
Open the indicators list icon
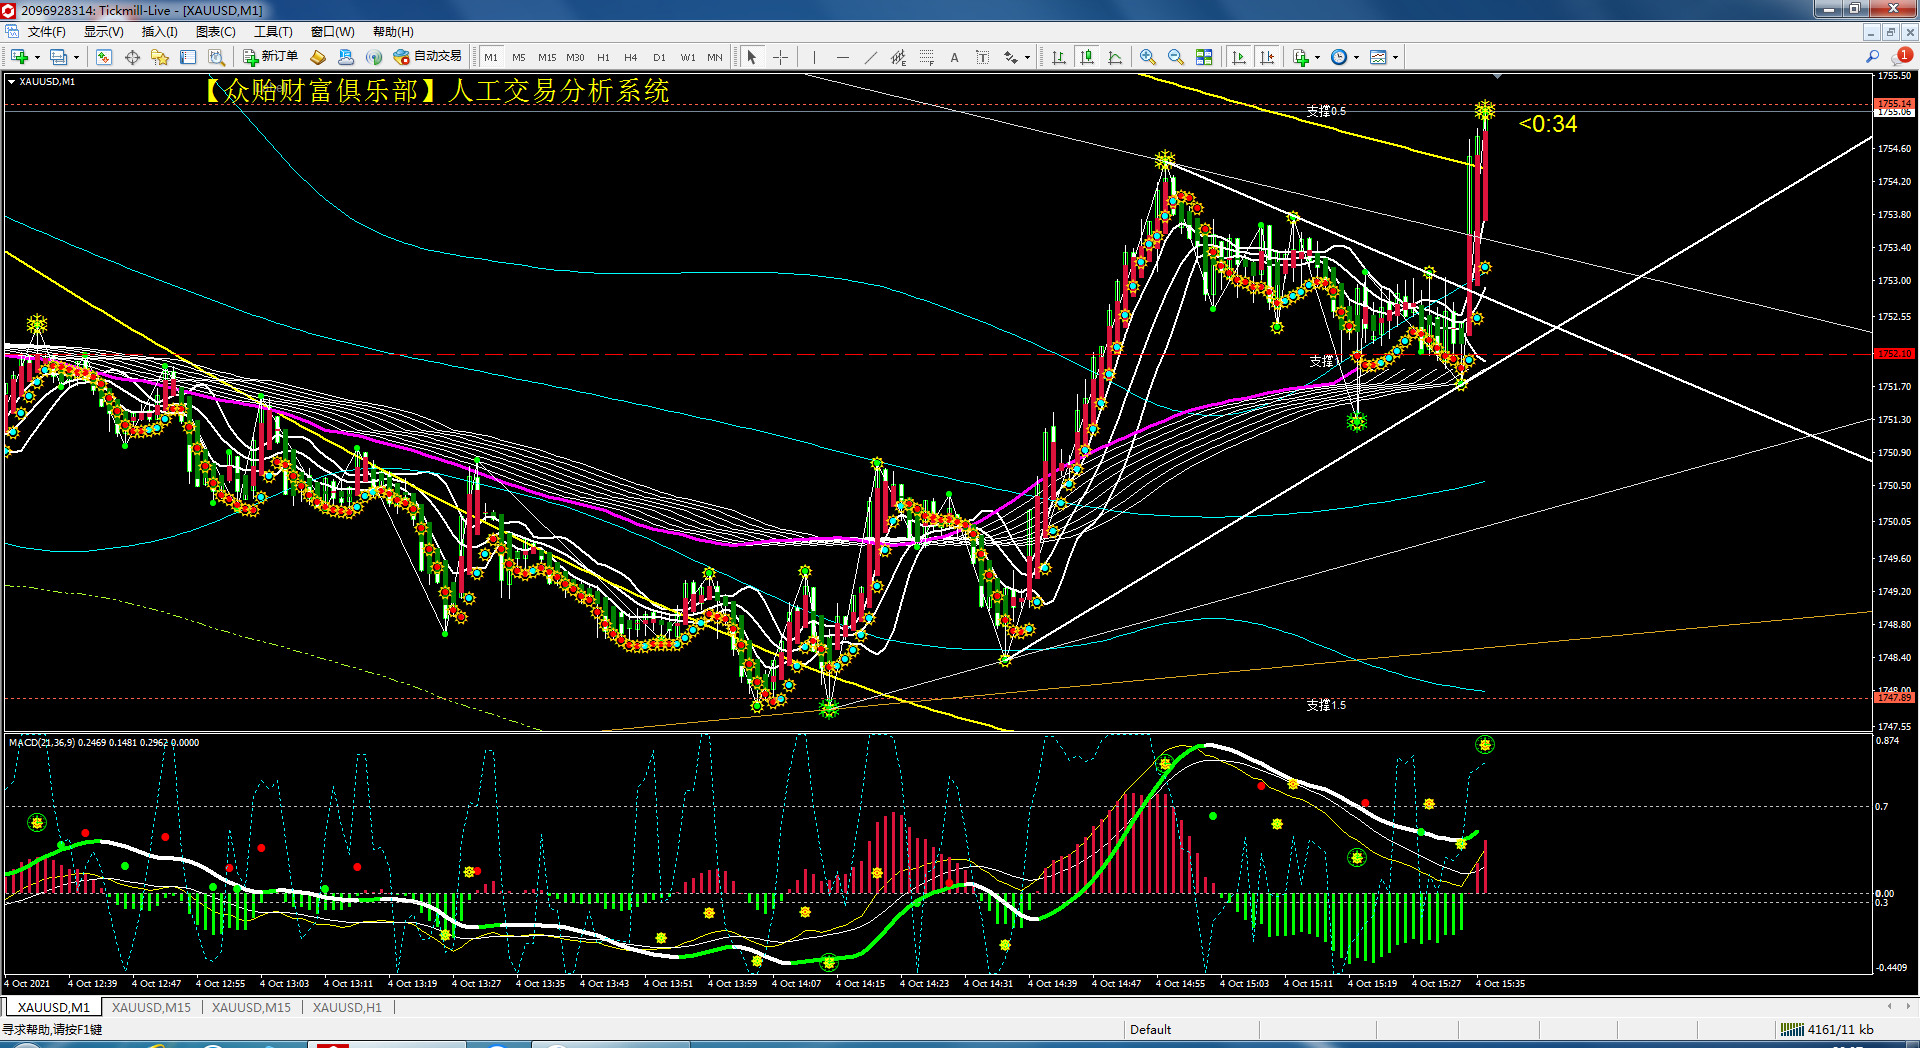point(1301,57)
